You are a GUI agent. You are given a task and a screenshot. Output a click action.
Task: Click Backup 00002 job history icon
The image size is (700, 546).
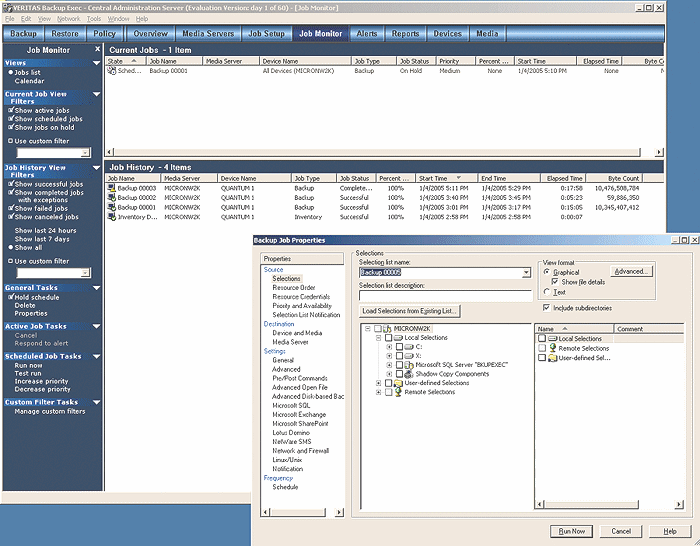[112, 198]
